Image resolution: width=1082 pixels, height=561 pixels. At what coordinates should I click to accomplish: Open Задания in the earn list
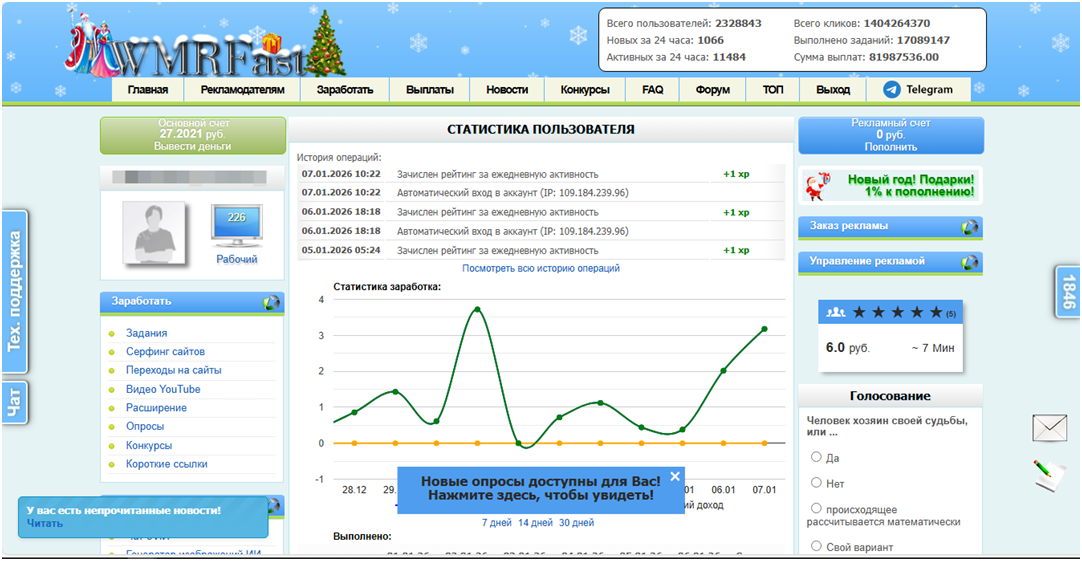pos(146,333)
